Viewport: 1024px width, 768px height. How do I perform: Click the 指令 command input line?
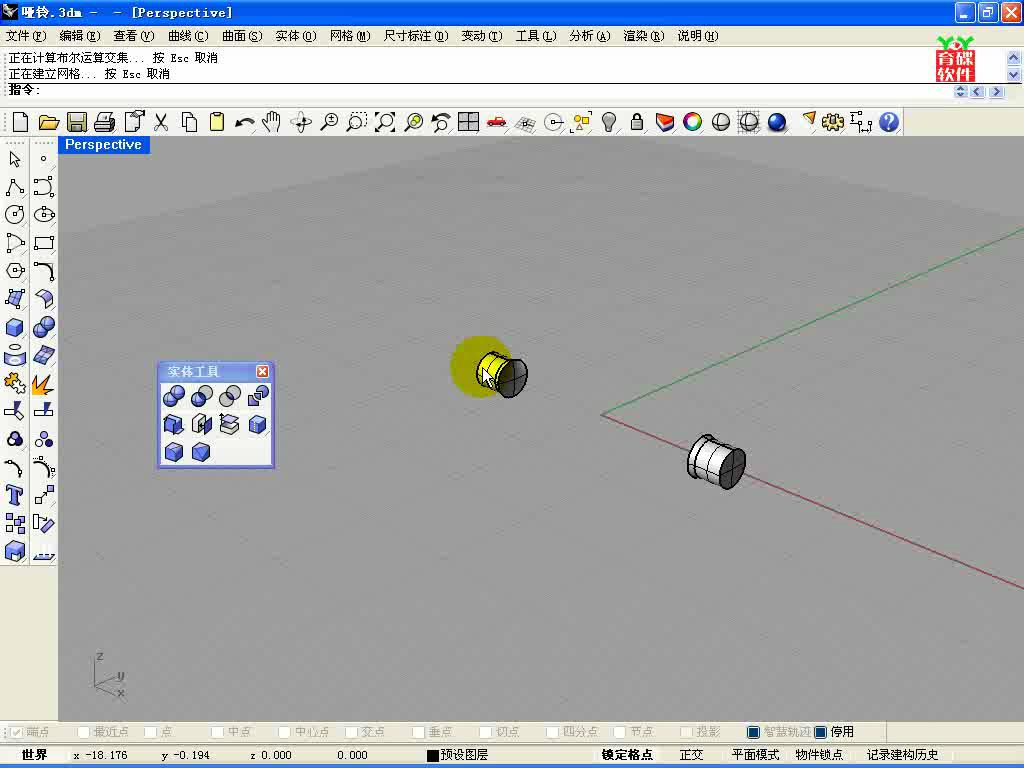pos(483,91)
